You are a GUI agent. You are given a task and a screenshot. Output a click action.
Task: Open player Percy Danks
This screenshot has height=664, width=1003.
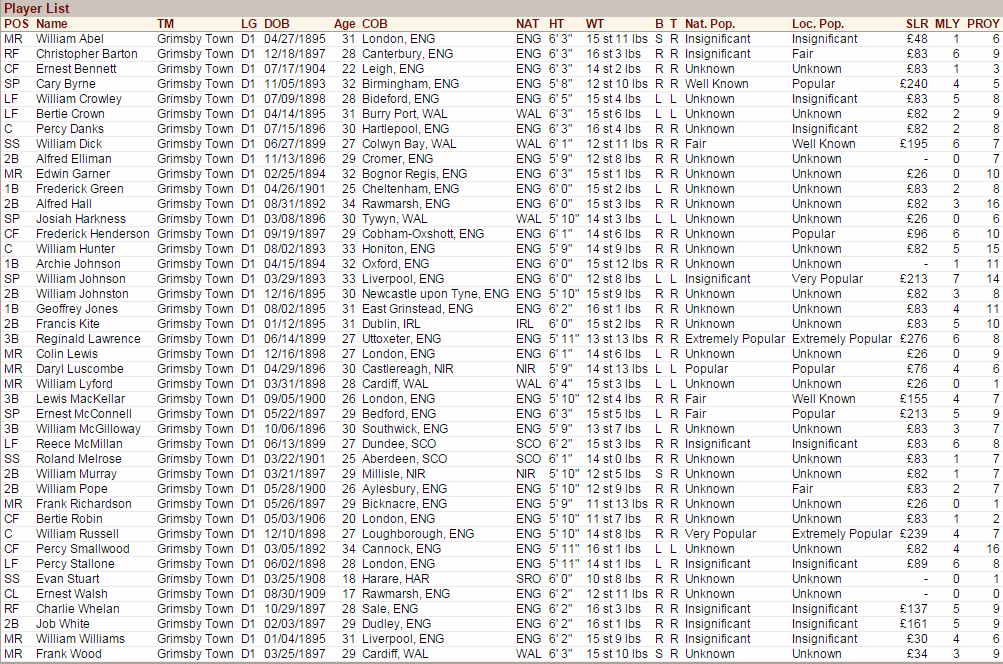70,129
